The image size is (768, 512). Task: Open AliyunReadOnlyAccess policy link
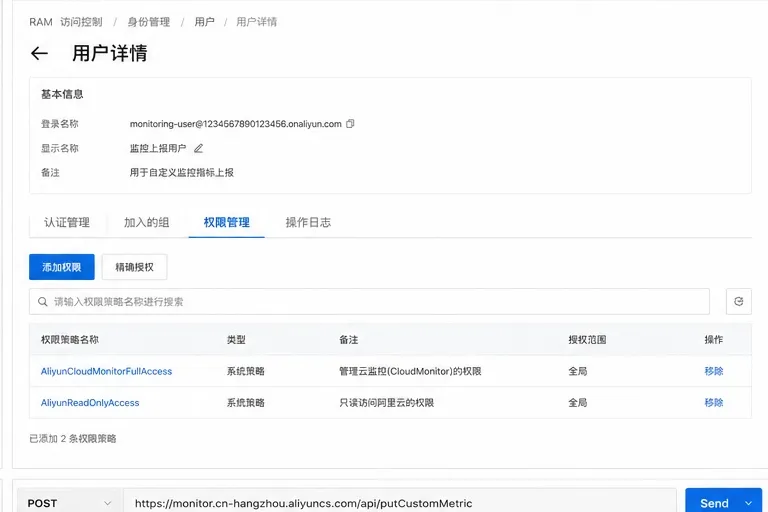click(90, 403)
